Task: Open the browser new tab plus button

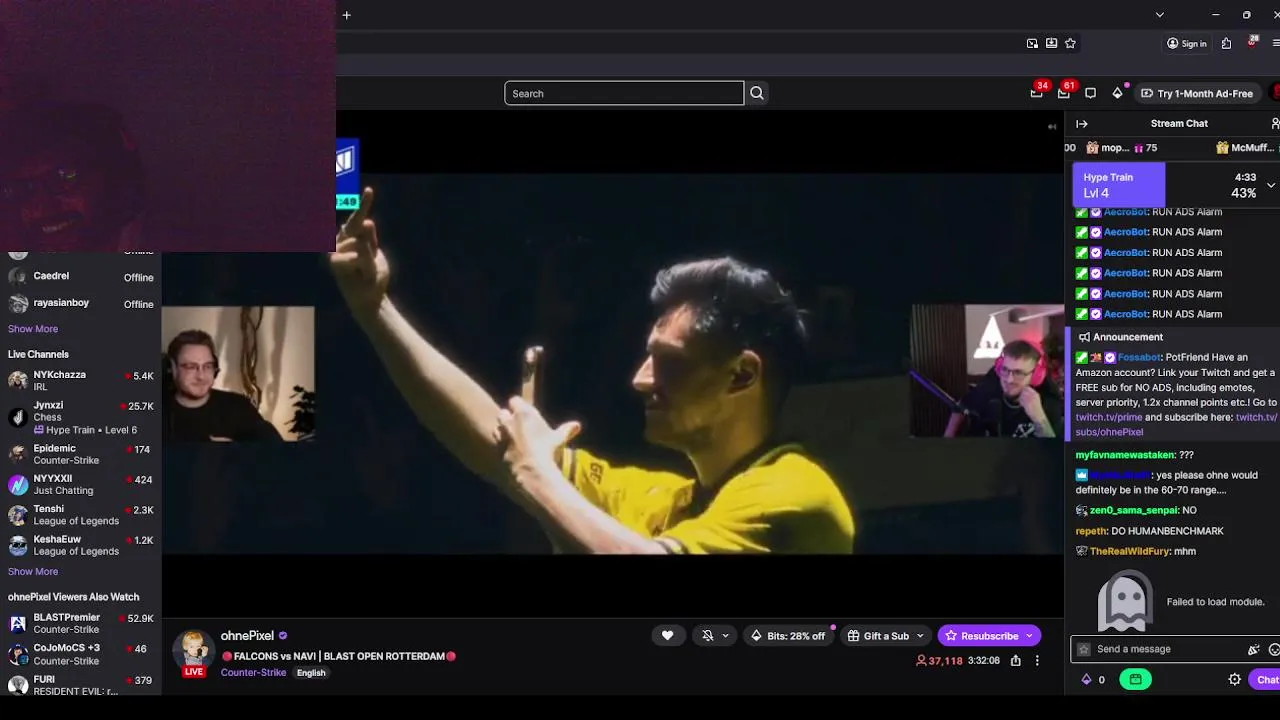Action: tap(347, 15)
